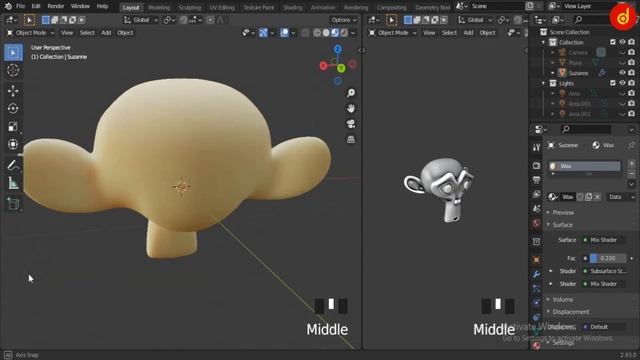Collapse the Lights collection
Viewport: 640px width, 360px height.
543,83
